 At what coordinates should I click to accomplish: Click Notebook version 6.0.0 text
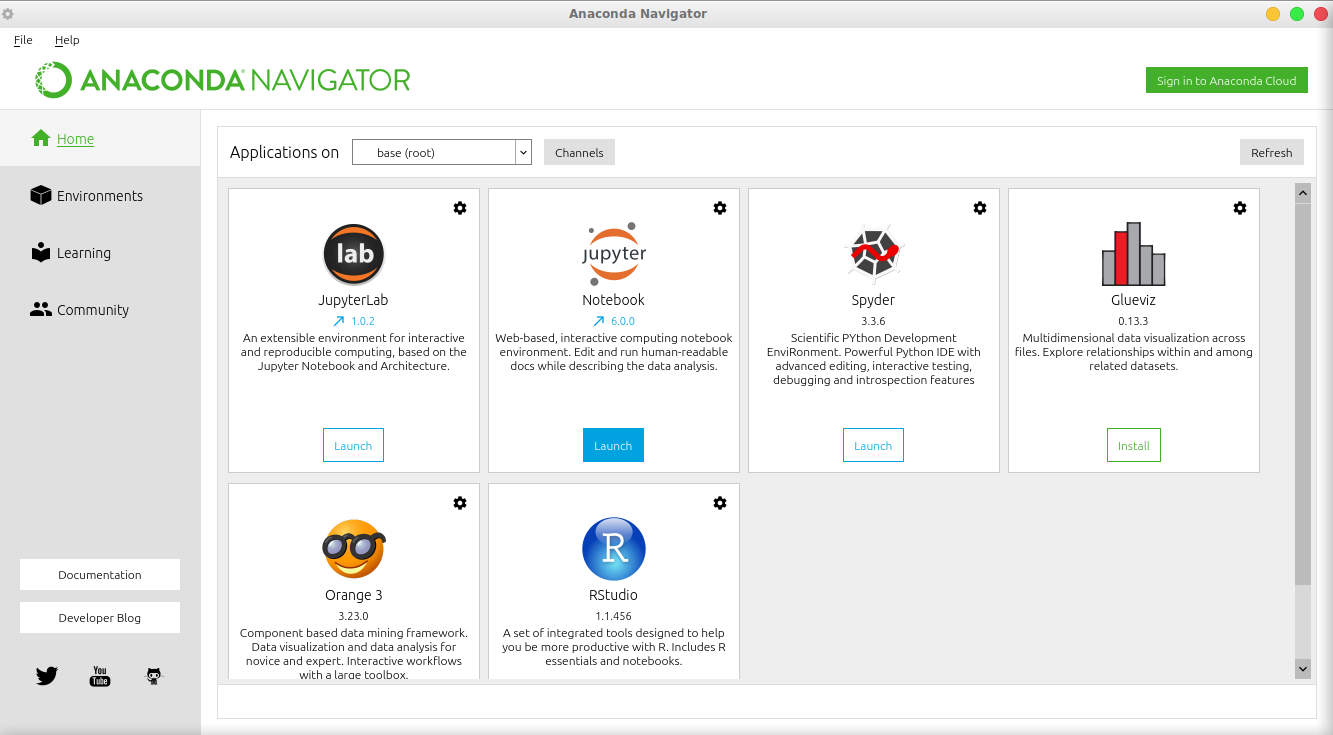622,321
